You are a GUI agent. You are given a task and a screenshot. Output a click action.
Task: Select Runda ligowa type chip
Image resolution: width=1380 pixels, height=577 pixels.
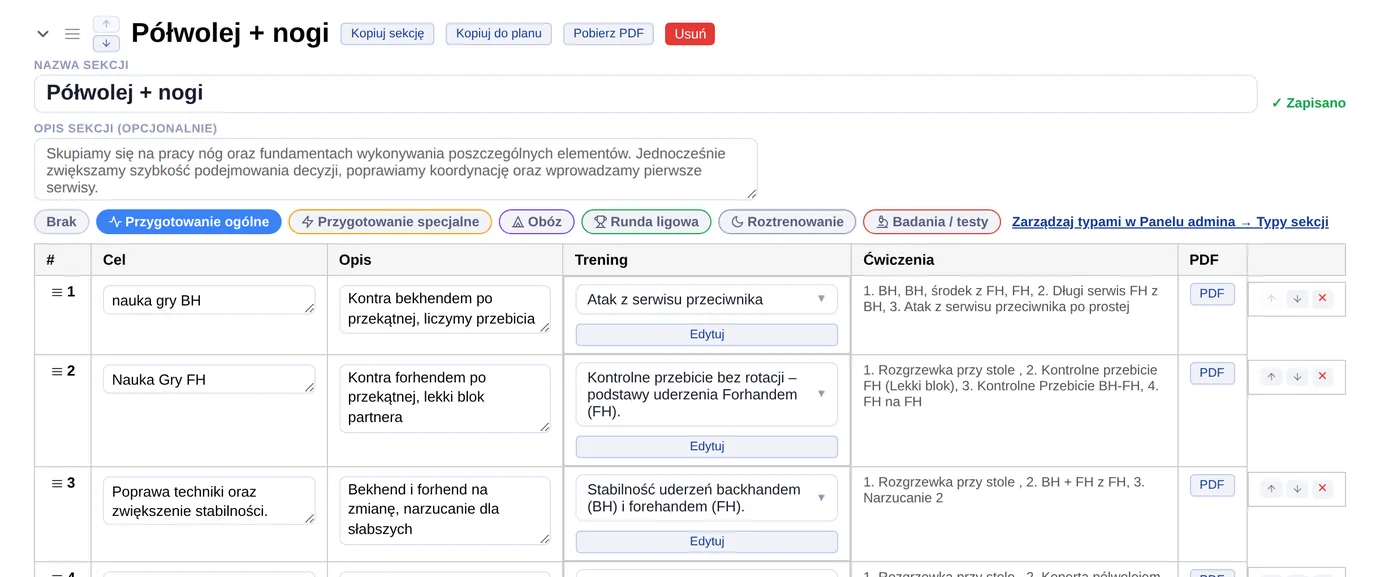(x=646, y=222)
